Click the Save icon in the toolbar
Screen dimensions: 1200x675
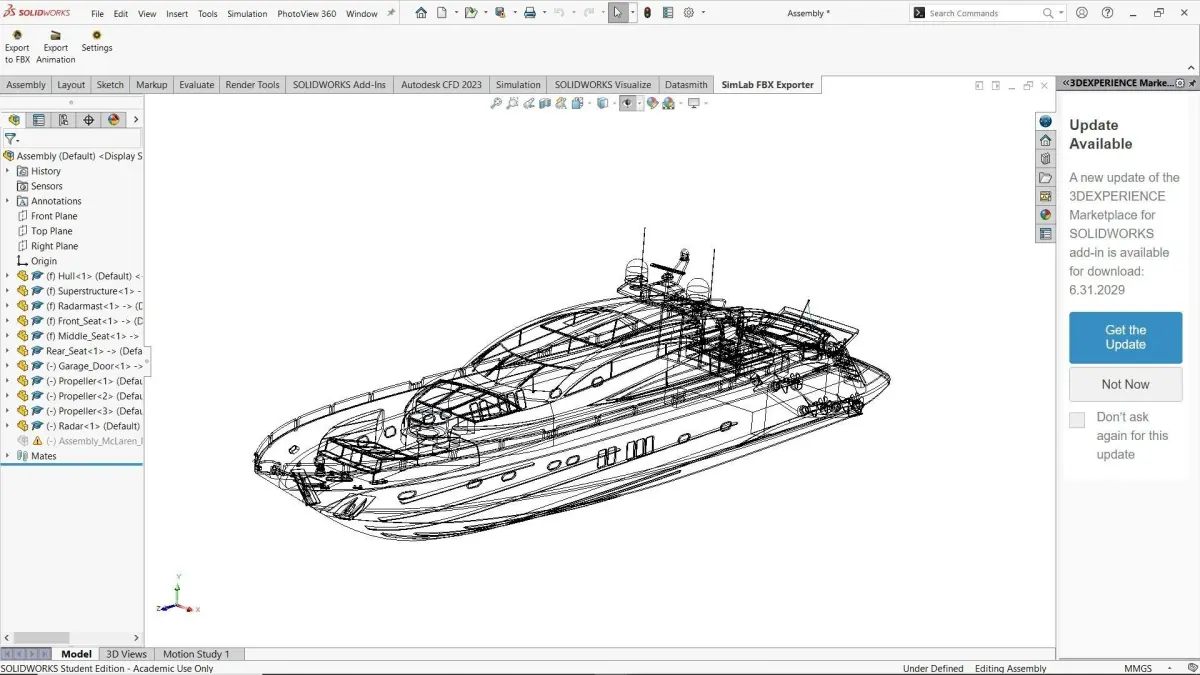click(500, 13)
